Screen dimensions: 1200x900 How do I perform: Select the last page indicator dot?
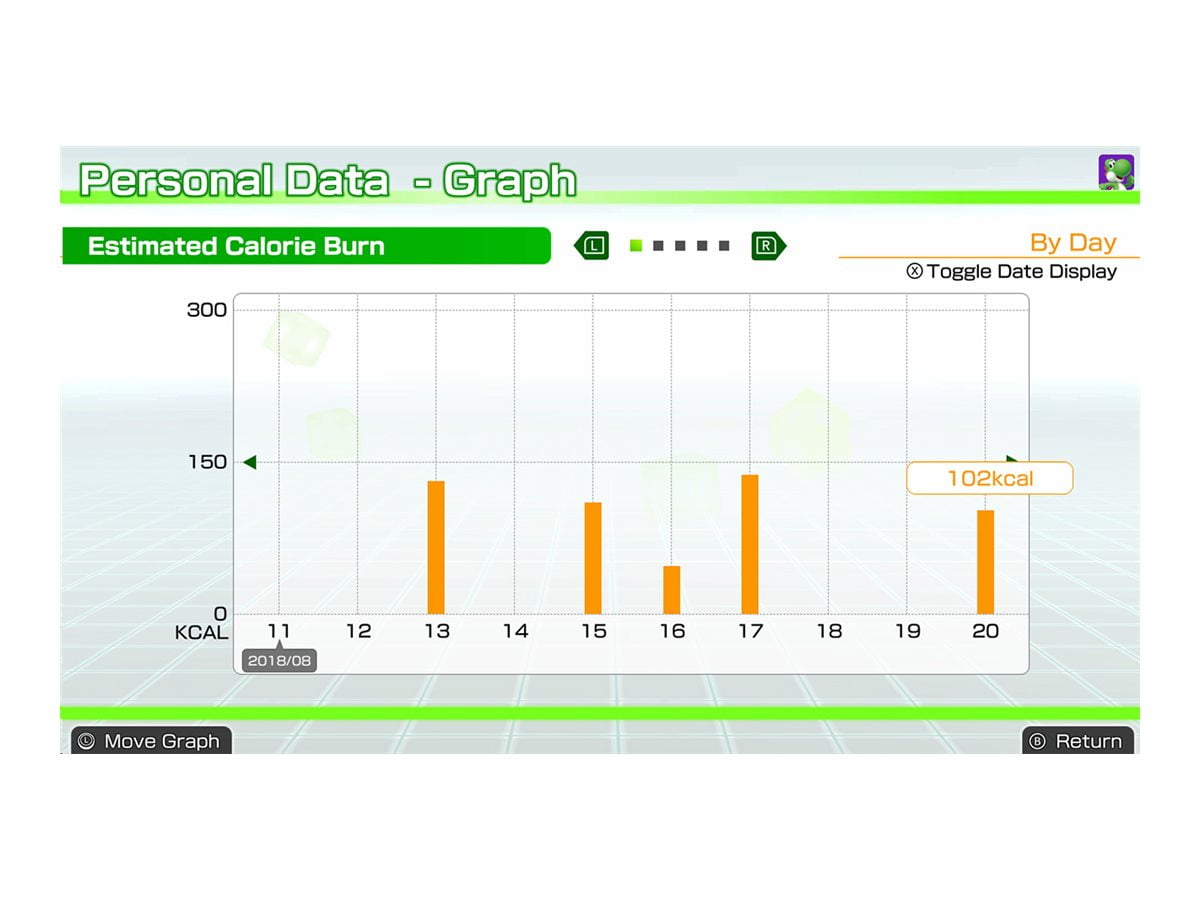pyautogui.click(x=724, y=246)
